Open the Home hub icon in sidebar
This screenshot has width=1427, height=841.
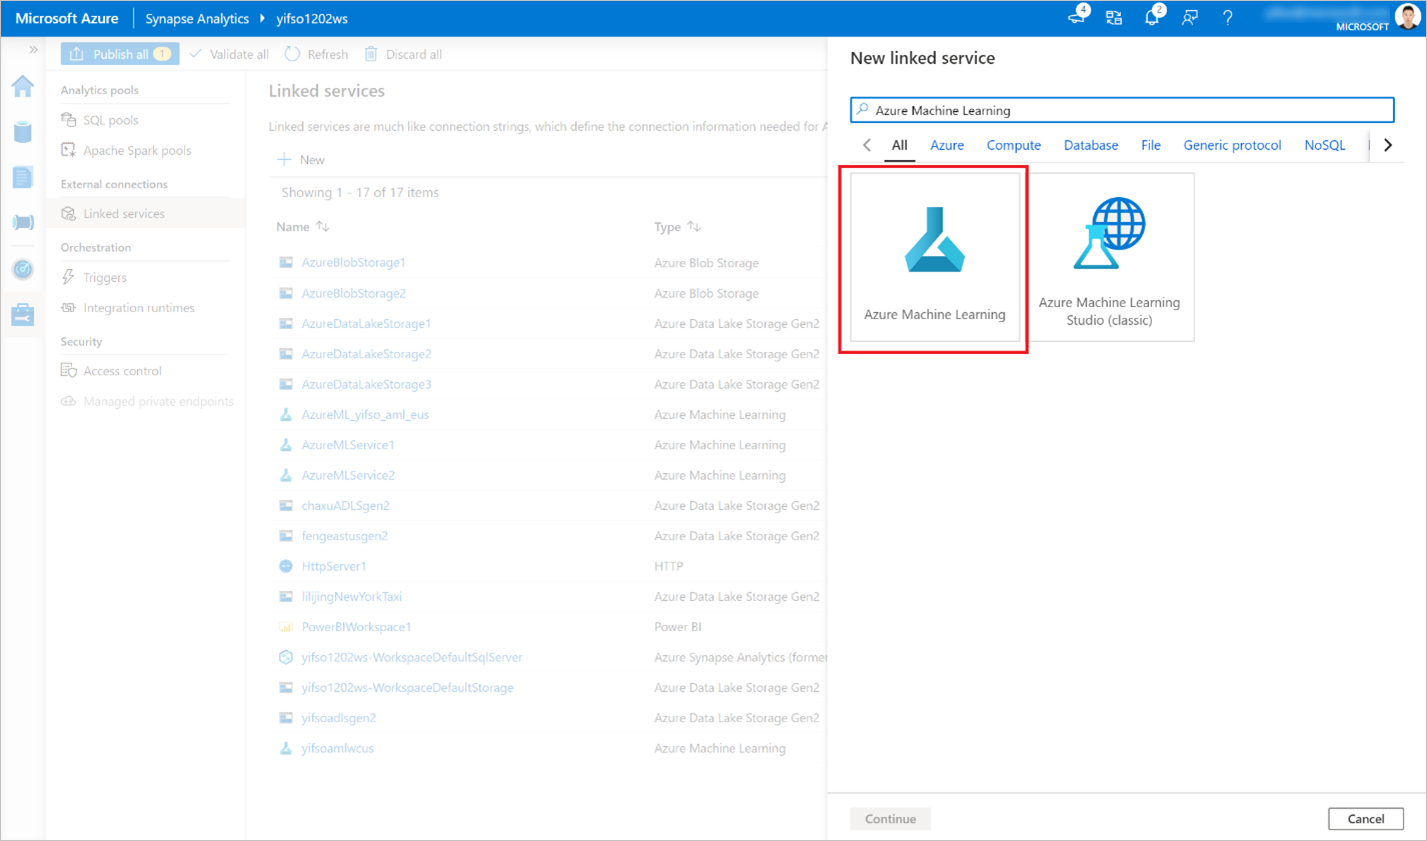22,87
